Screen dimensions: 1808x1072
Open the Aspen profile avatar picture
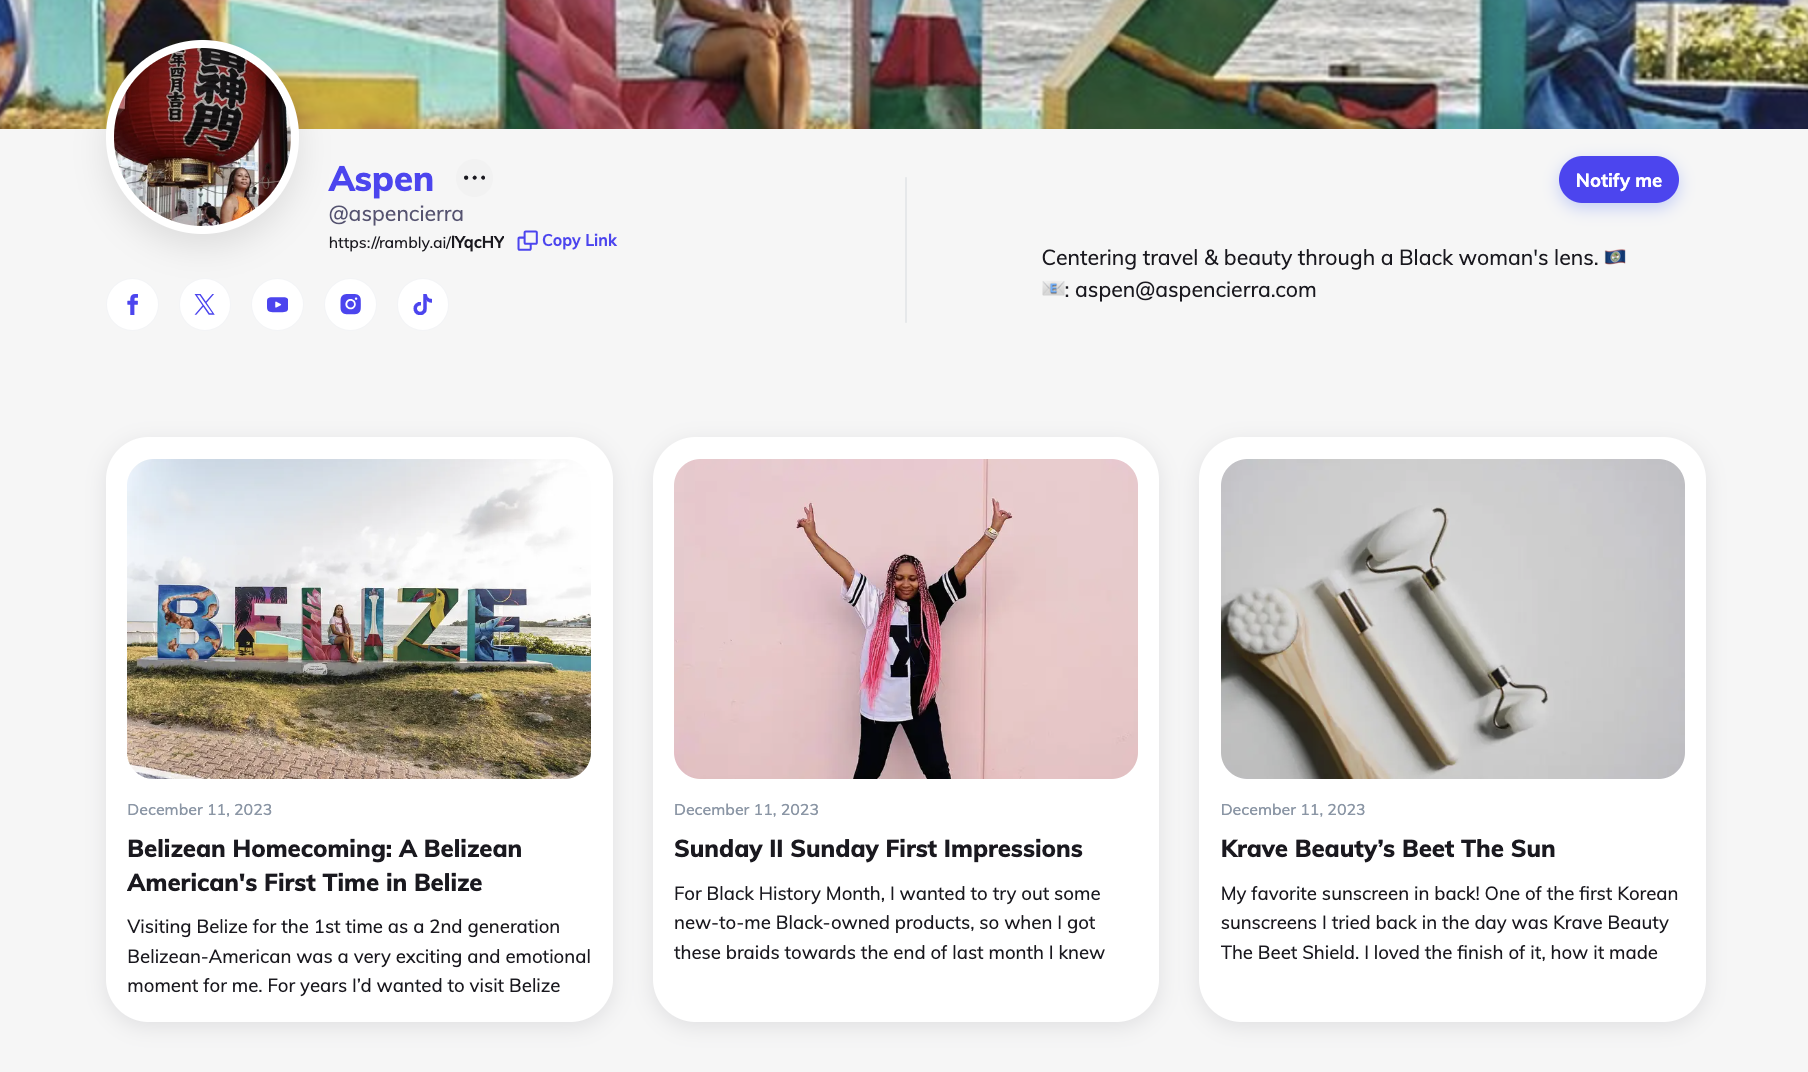pyautogui.click(x=203, y=137)
